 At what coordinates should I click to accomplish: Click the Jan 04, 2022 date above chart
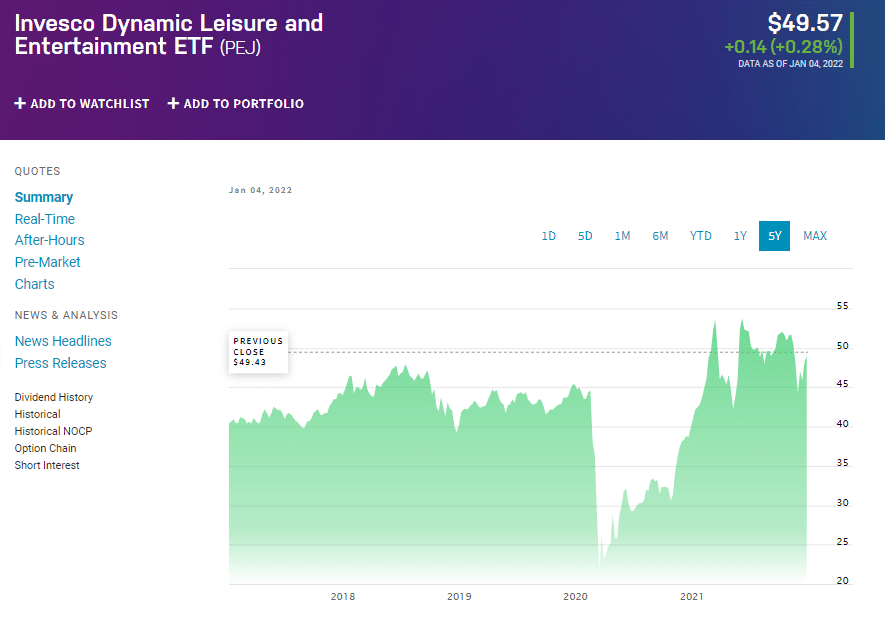pos(260,190)
